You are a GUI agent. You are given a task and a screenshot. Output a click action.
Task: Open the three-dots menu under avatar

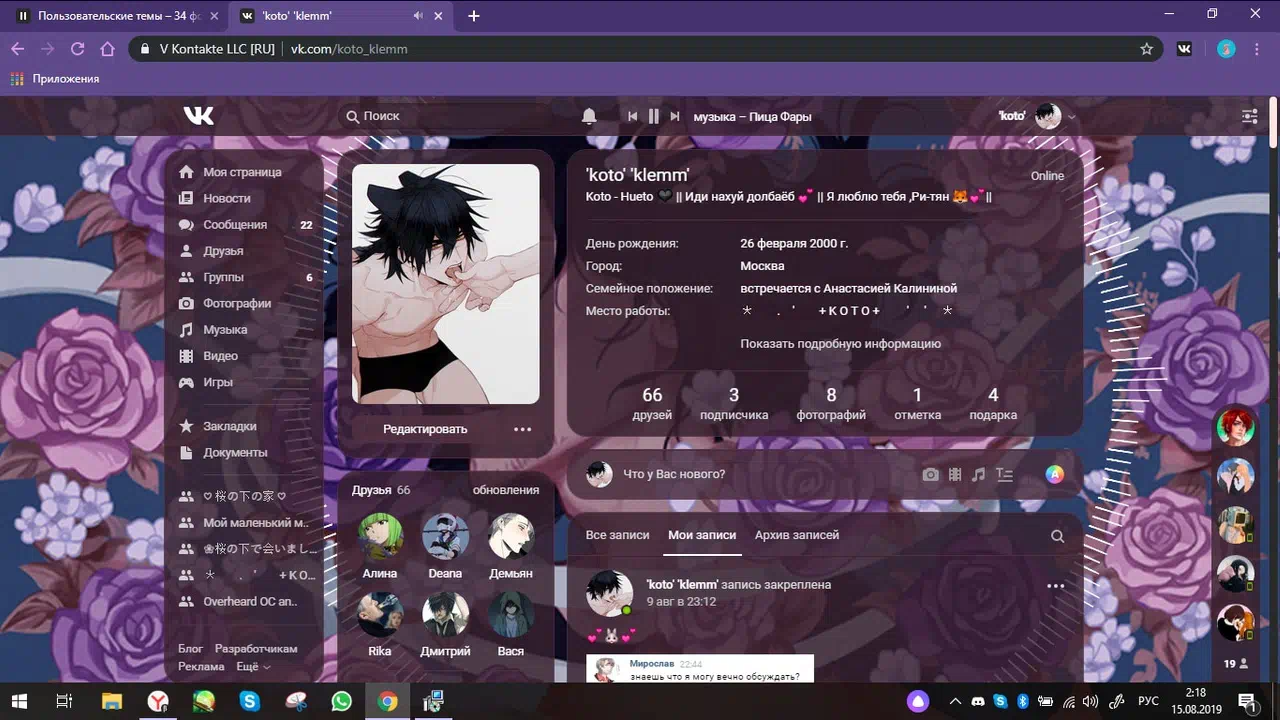(522, 429)
